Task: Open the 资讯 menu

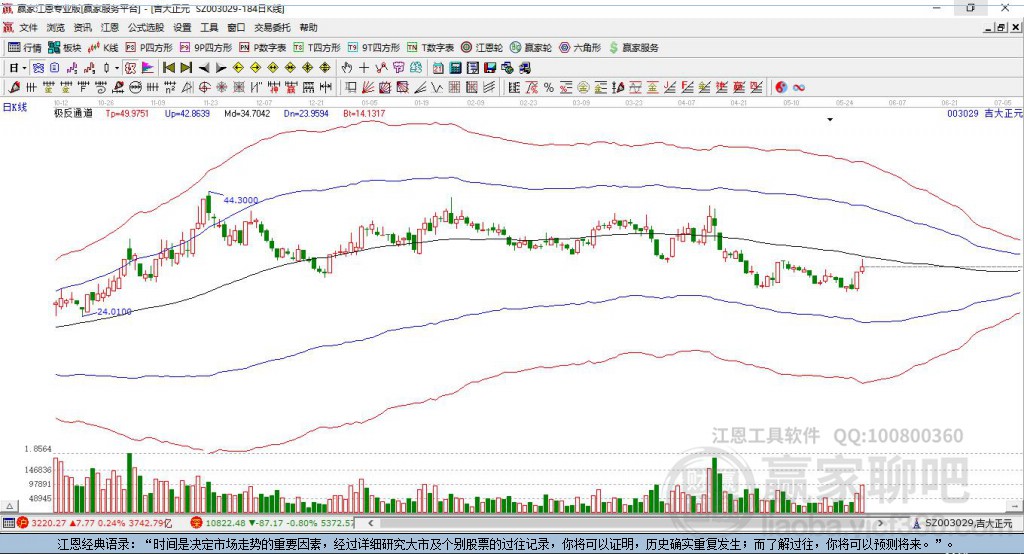Action: 82,27
